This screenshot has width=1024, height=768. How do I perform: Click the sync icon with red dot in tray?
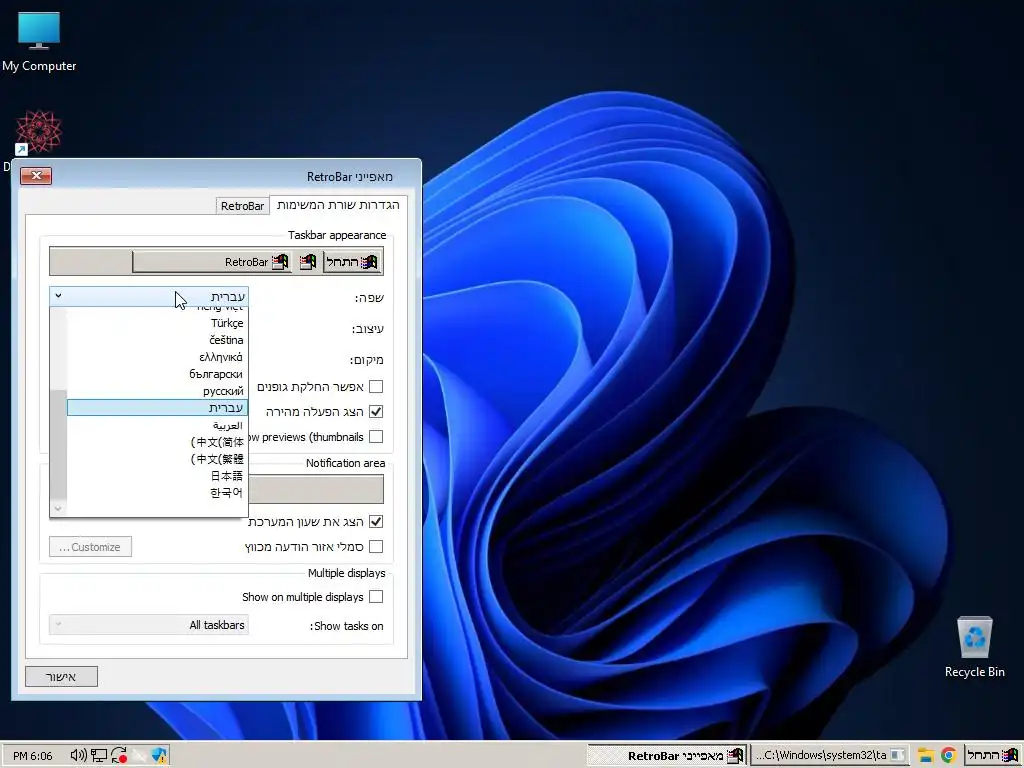coord(119,756)
